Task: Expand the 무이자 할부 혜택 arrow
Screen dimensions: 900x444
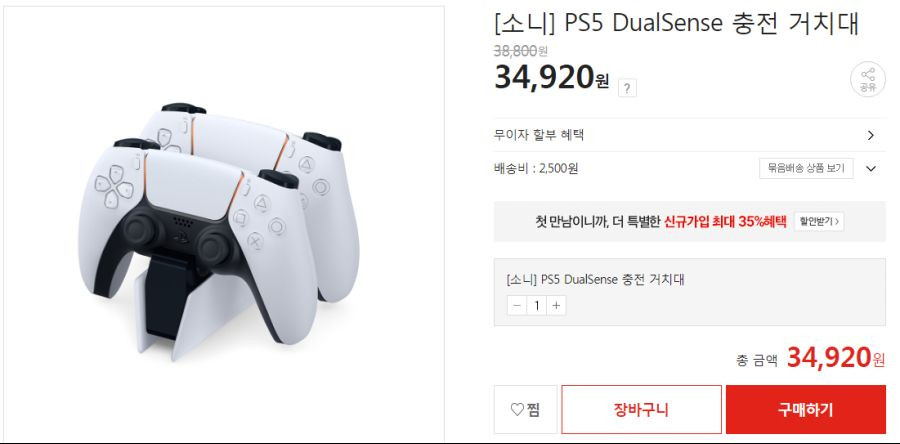Action: (871, 135)
